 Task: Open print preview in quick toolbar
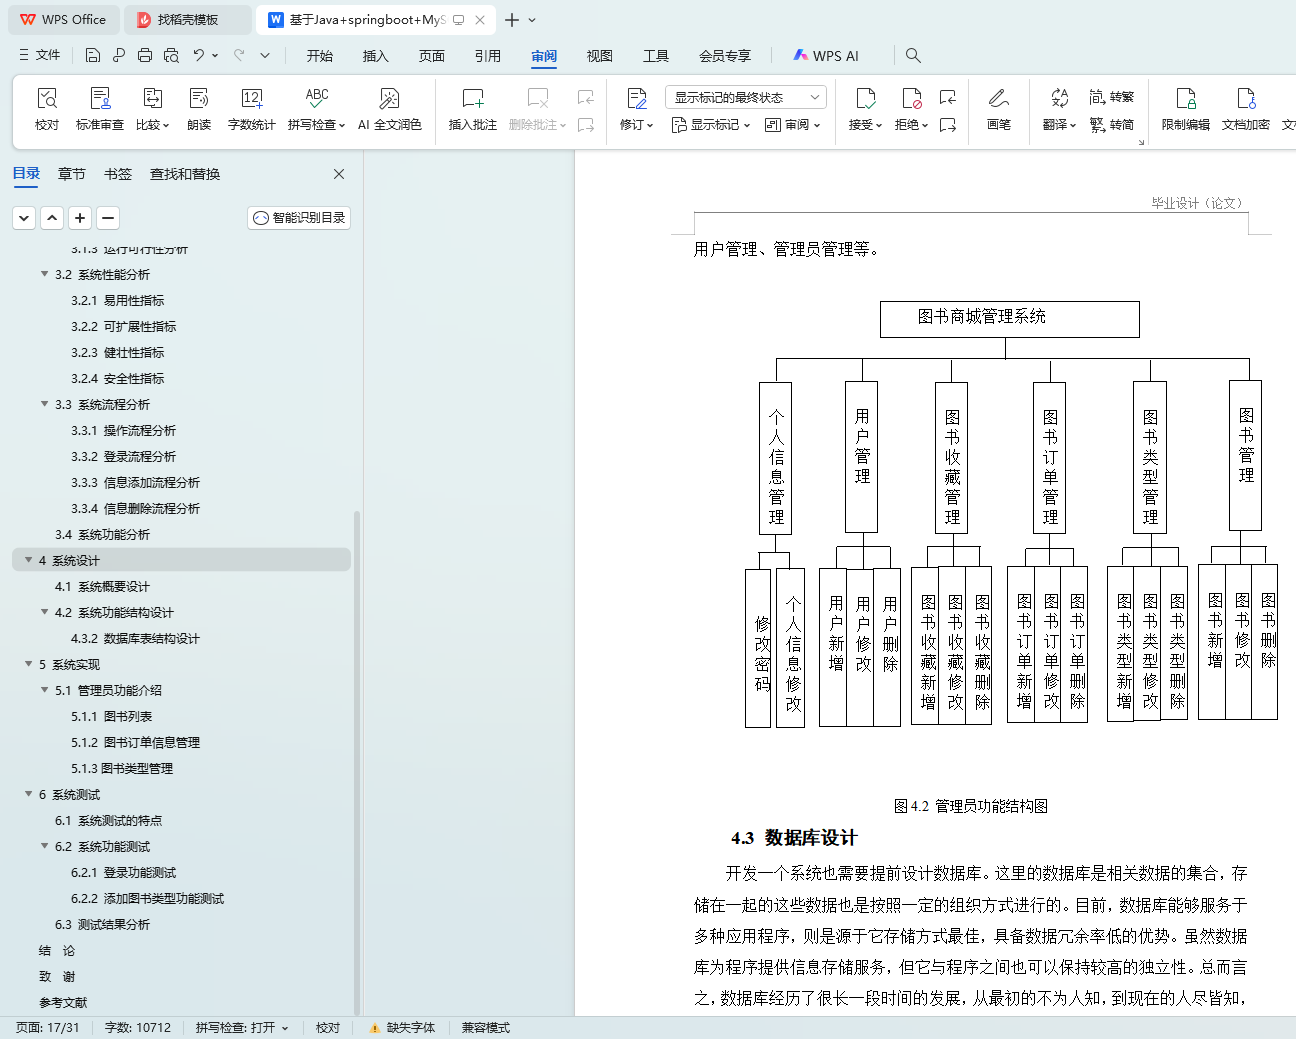pyautogui.click(x=171, y=55)
